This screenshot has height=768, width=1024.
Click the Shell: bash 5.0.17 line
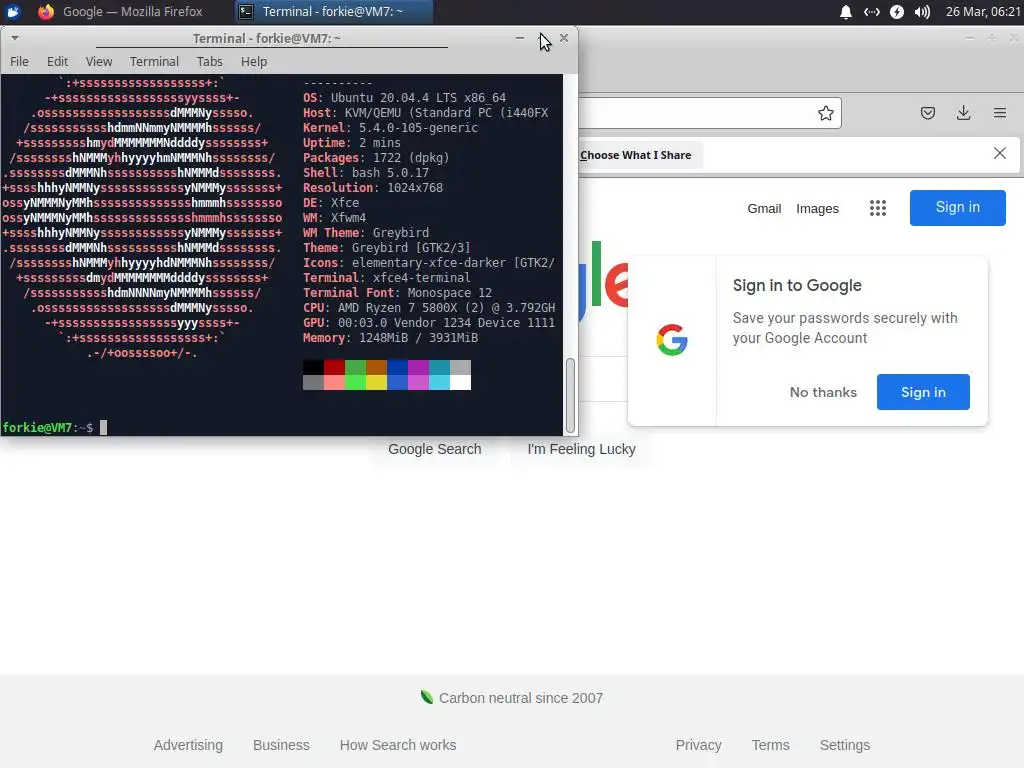366,173
